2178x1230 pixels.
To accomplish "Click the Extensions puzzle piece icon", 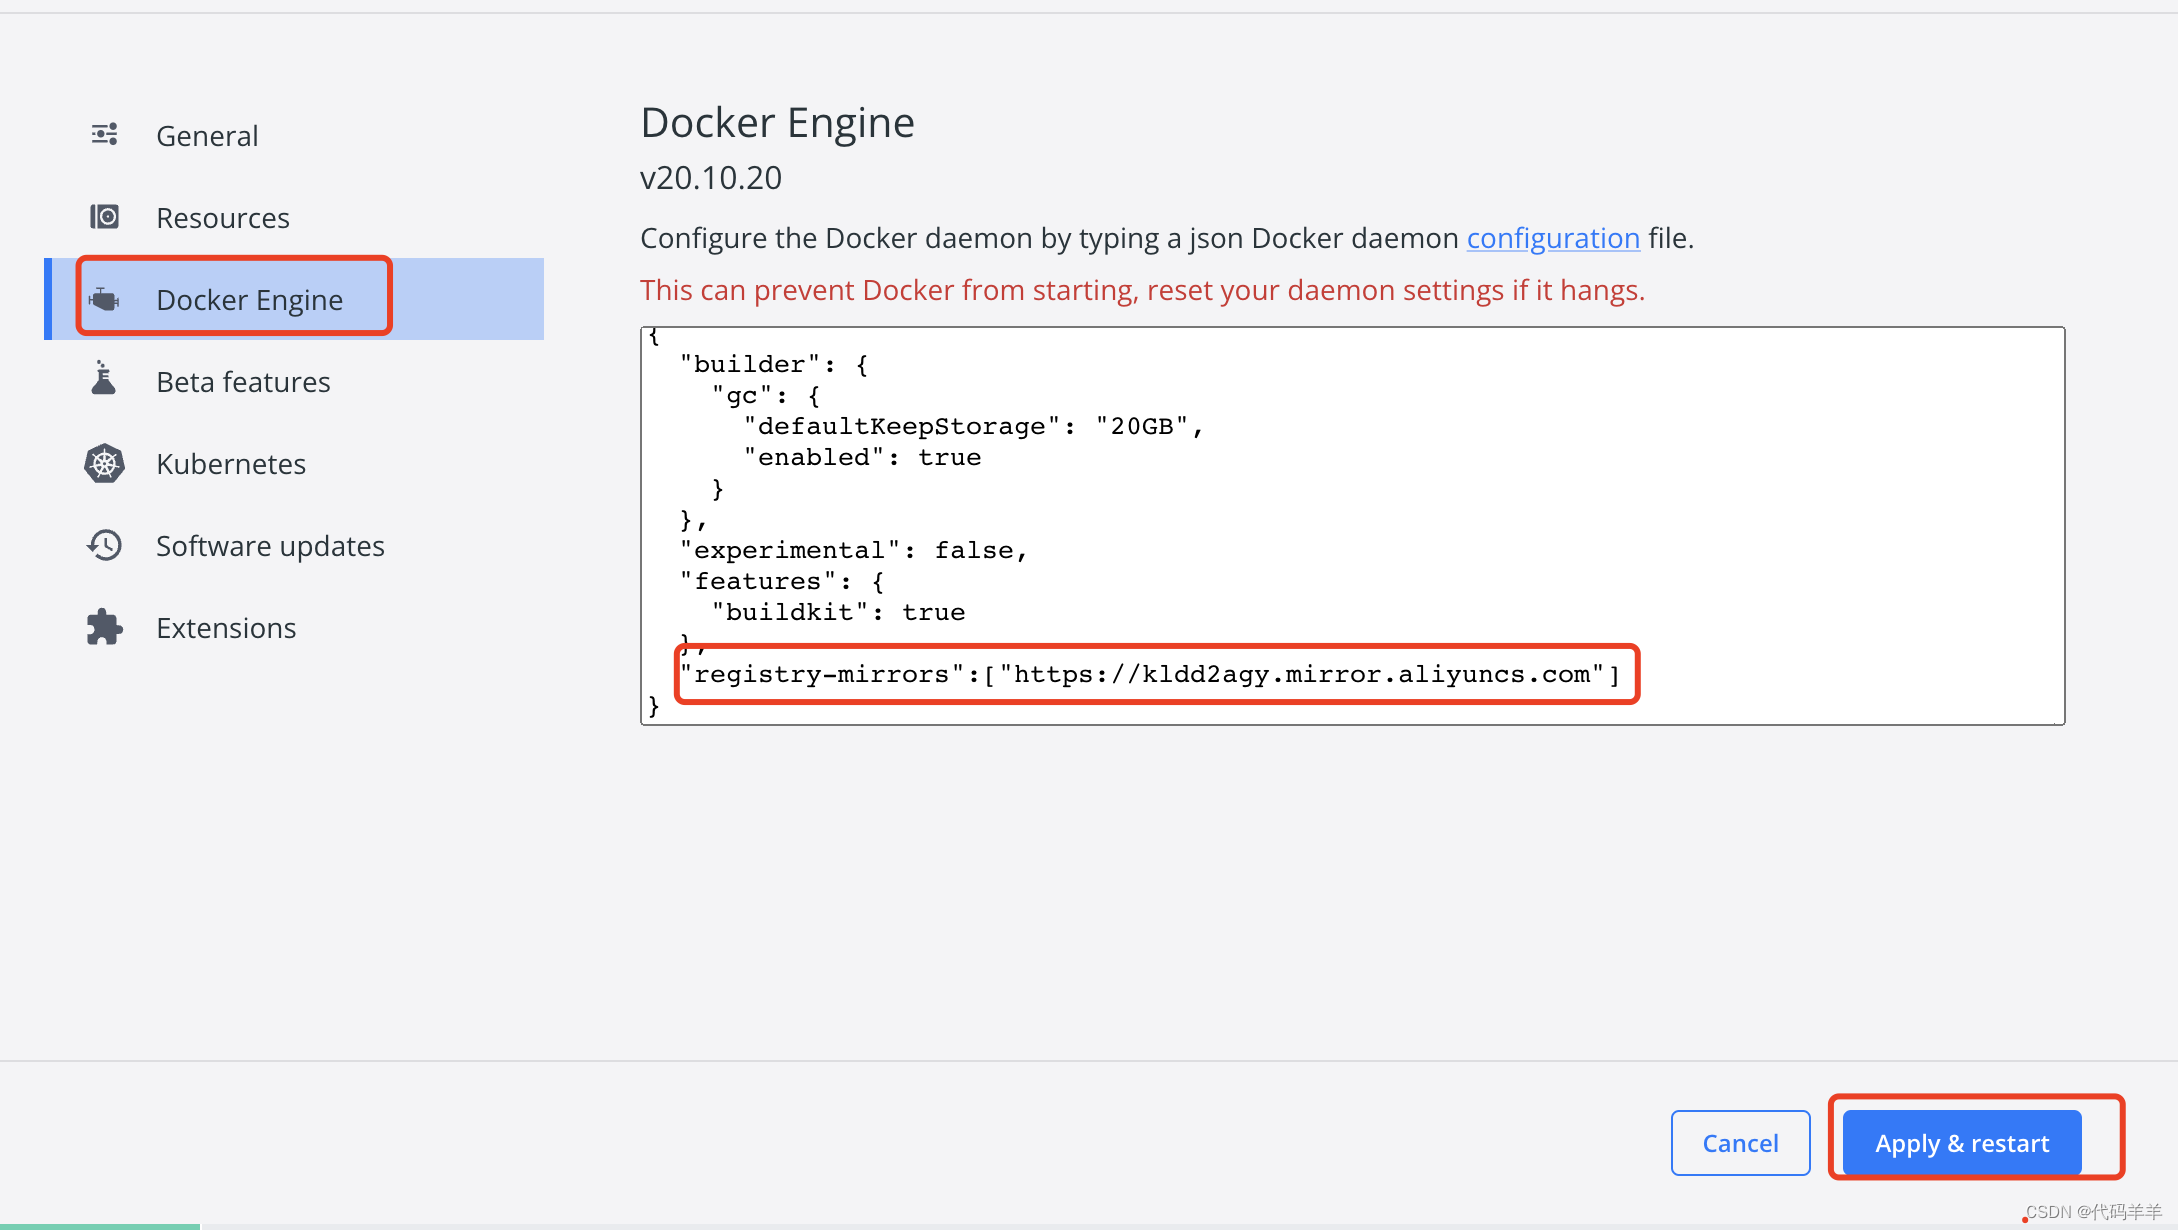I will click(105, 627).
